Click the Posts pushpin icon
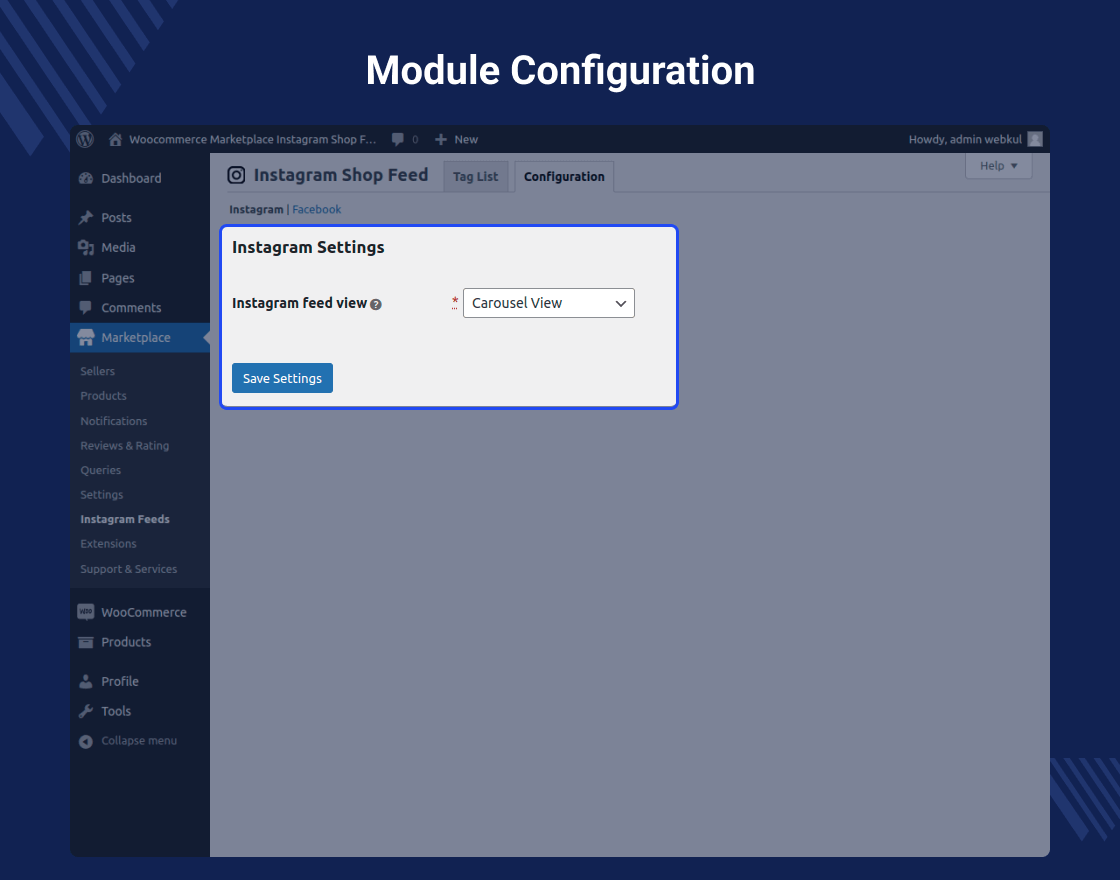 pos(86,218)
